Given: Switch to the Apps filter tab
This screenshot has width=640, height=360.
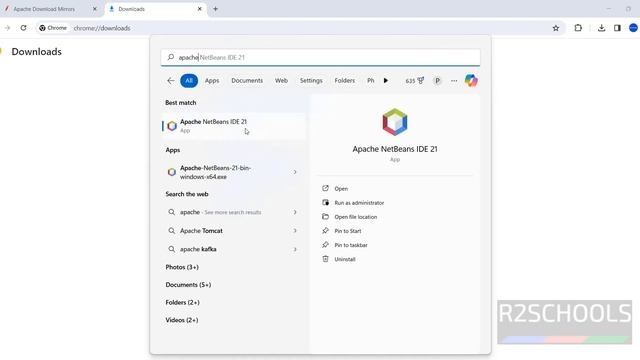Looking at the screenshot, I should [x=212, y=80].
